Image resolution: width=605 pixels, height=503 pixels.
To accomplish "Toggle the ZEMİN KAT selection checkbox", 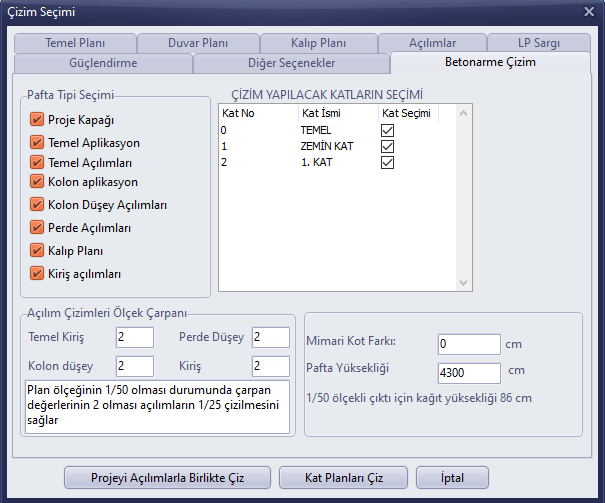I will [x=387, y=147].
